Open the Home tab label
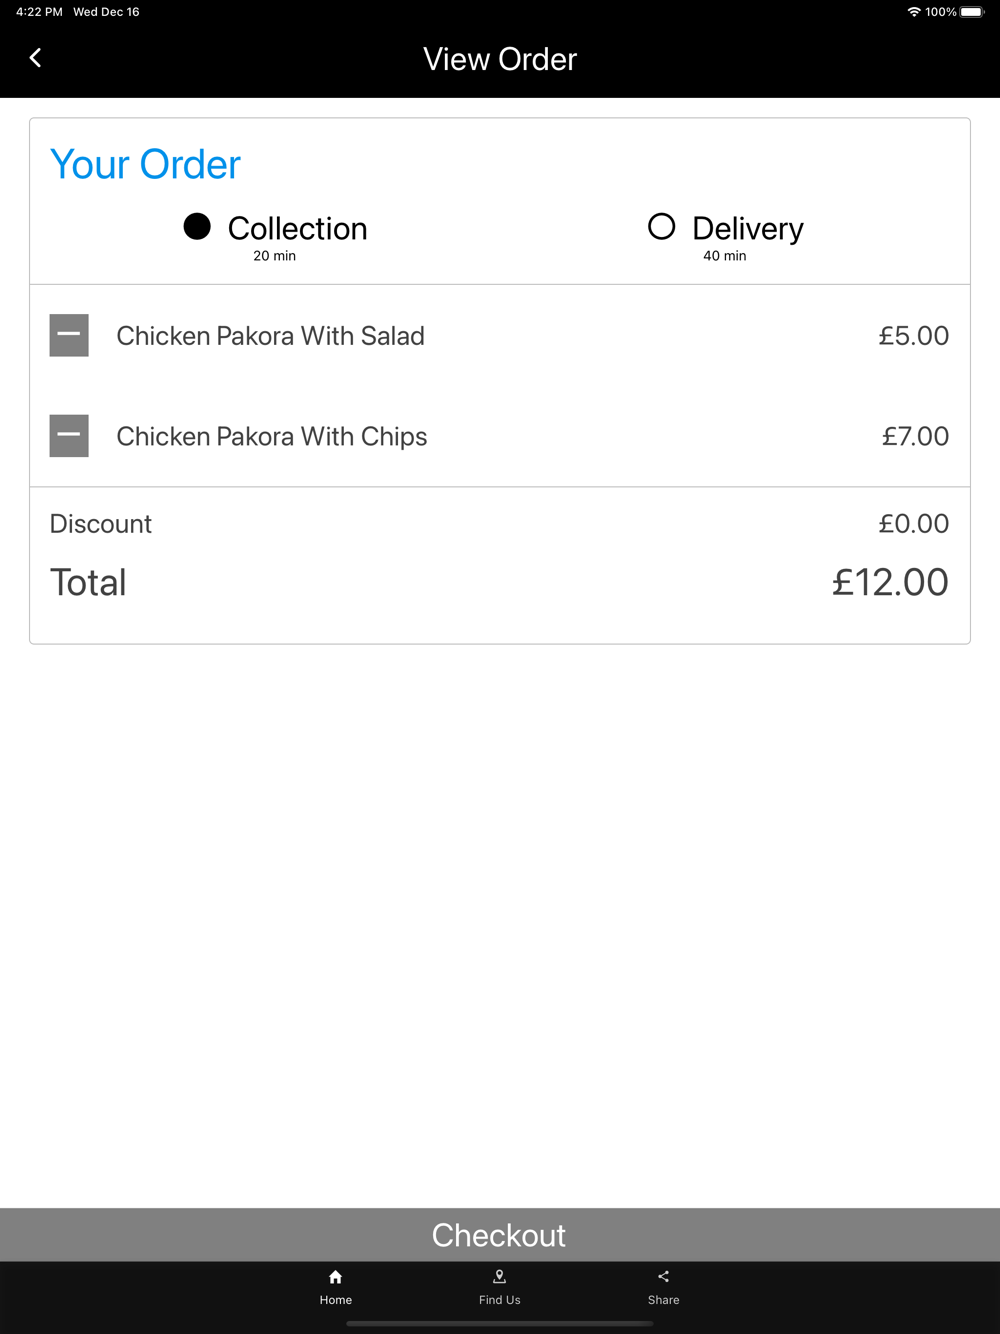Image resolution: width=1000 pixels, height=1334 pixels. (336, 1300)
